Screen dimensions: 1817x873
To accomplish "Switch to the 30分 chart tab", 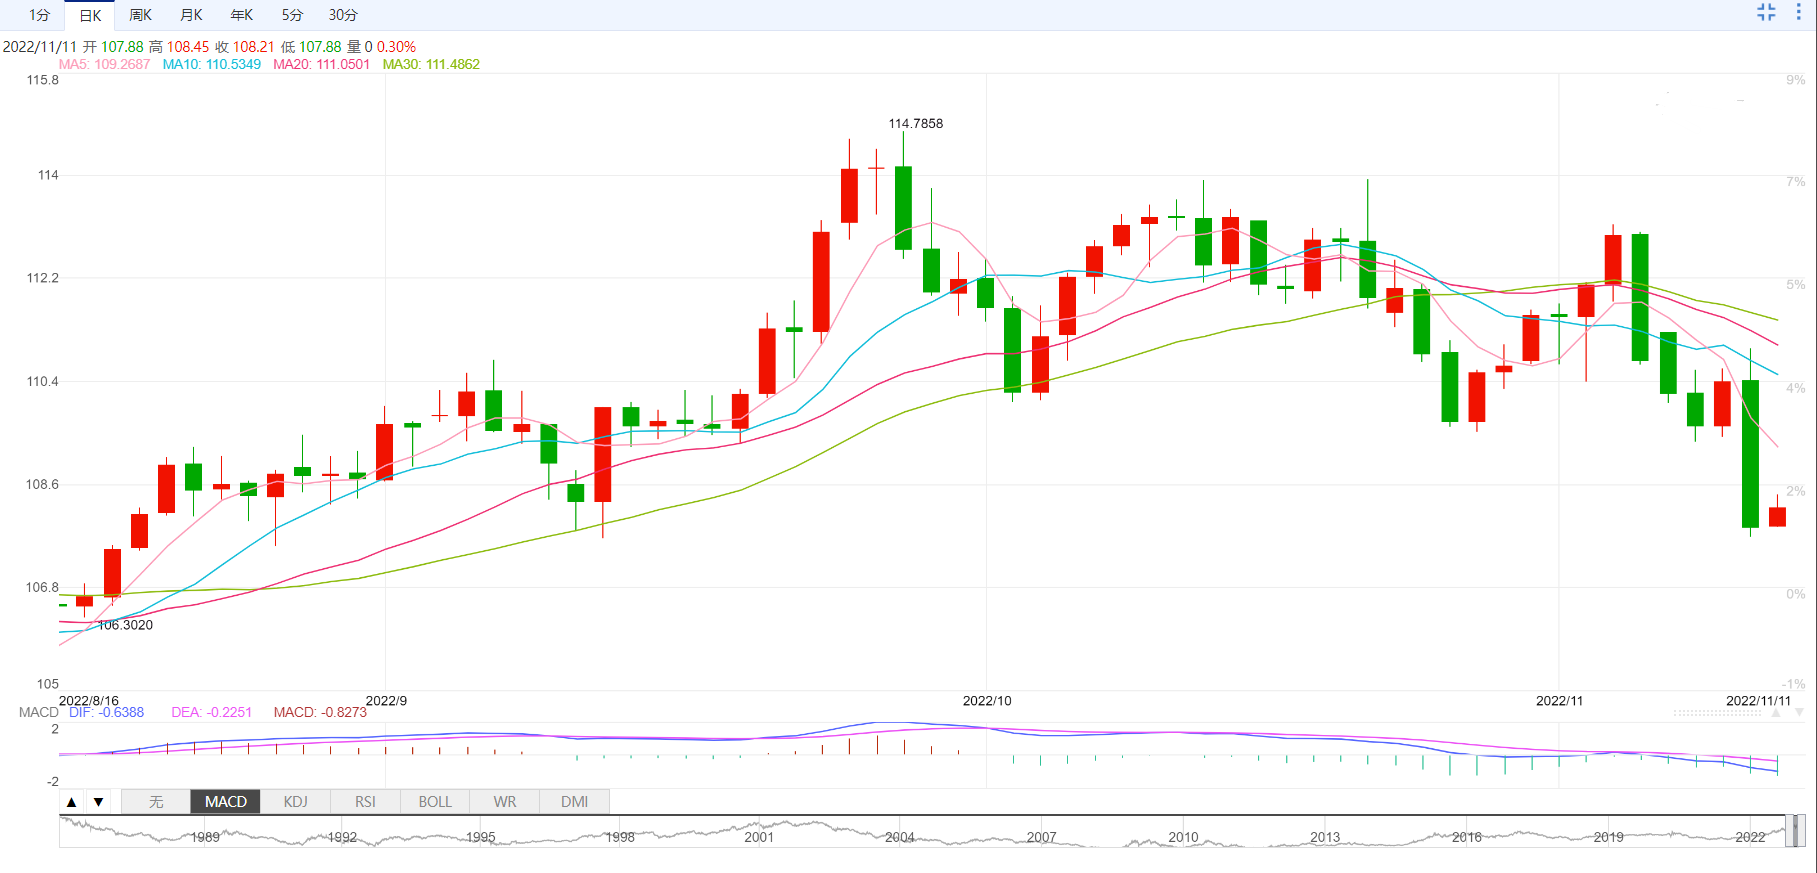I will 343,15.
